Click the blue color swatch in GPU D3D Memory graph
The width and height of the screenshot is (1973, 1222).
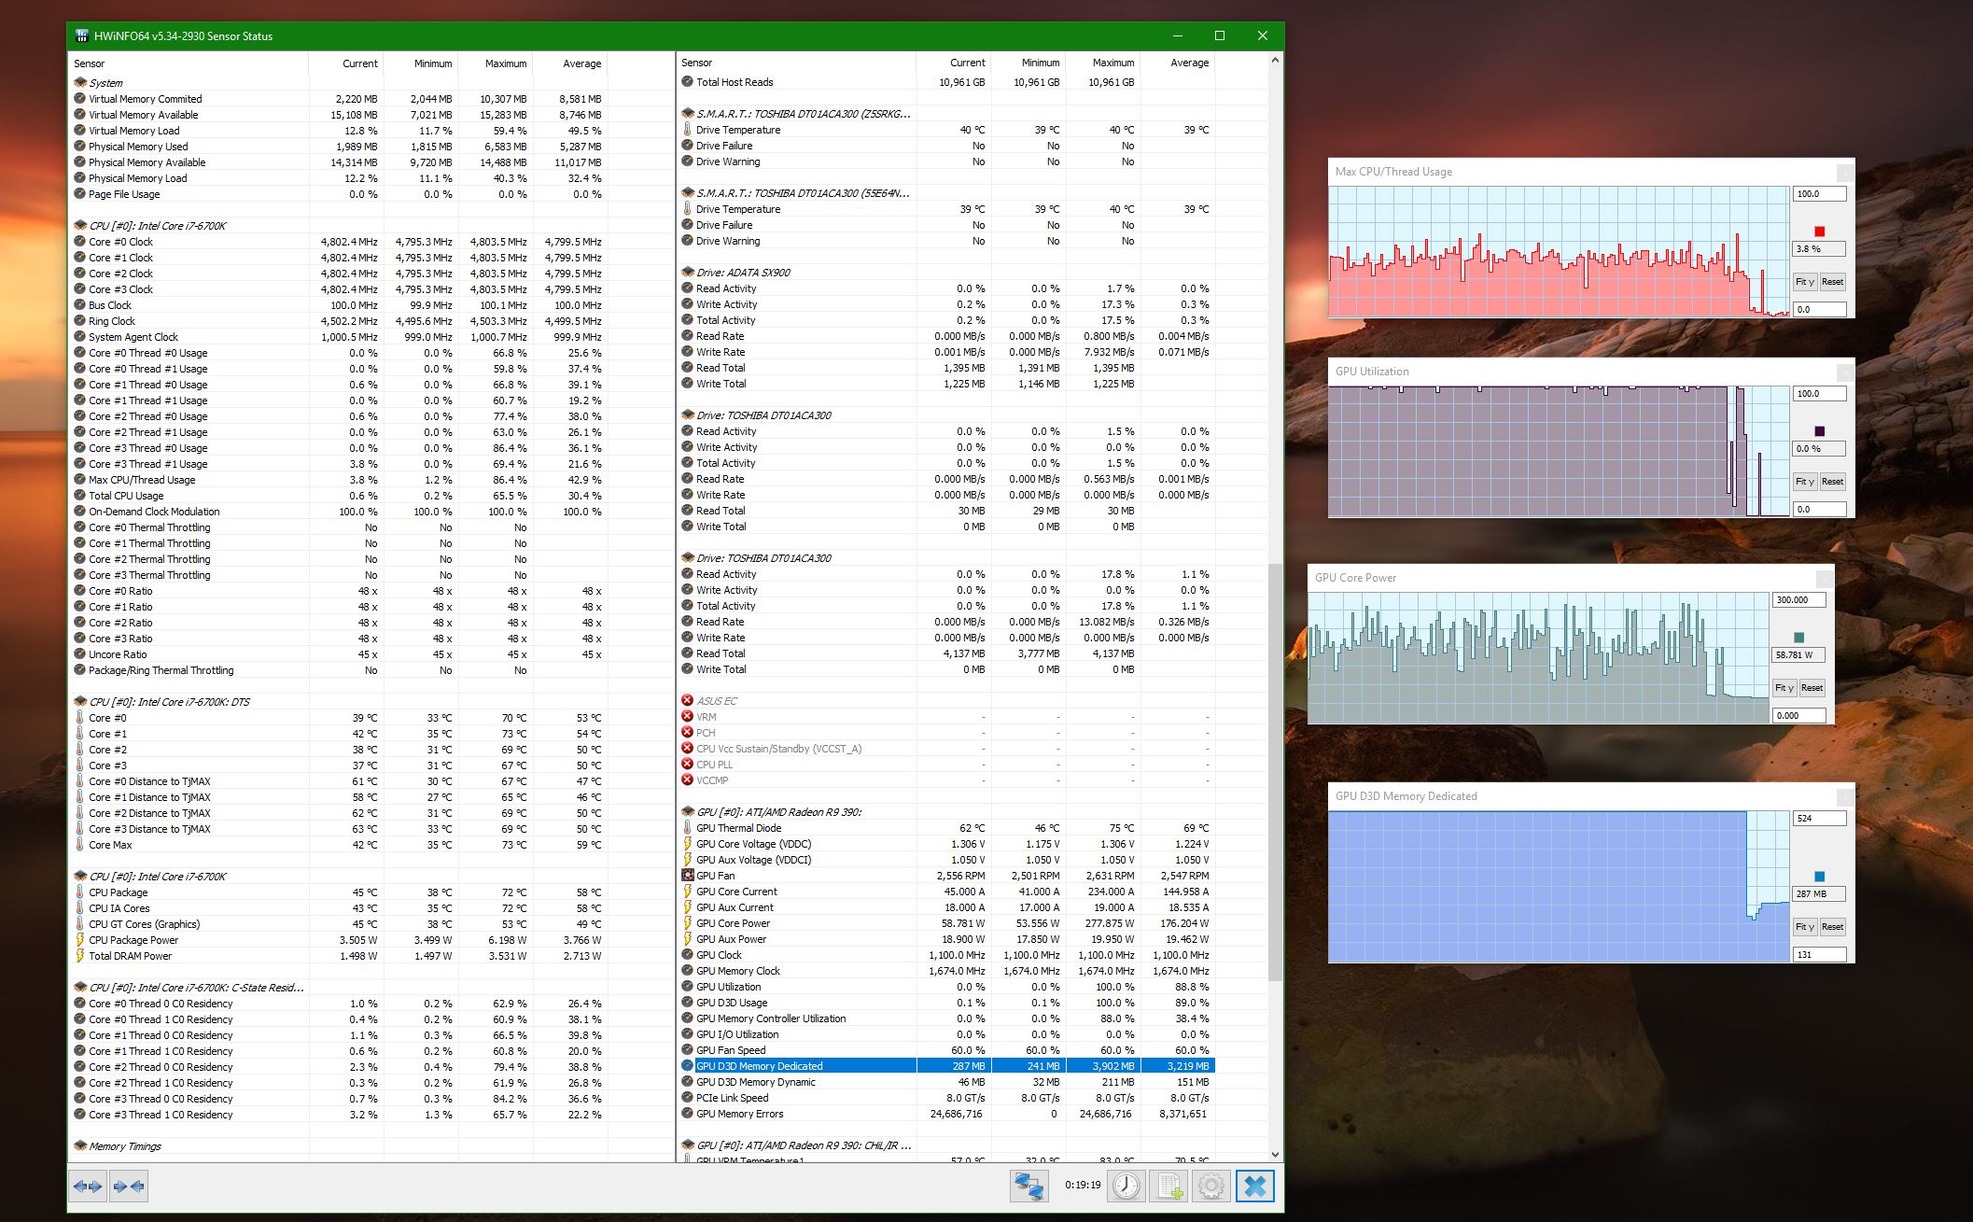1819,877
